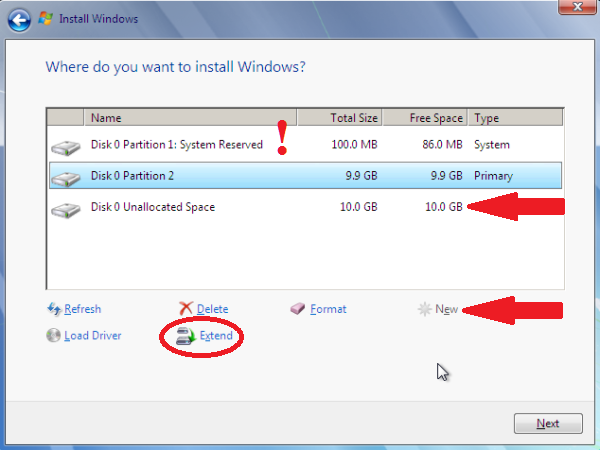
Task: Click the greyed star icon beside New
Action: (x=424, y=309)
